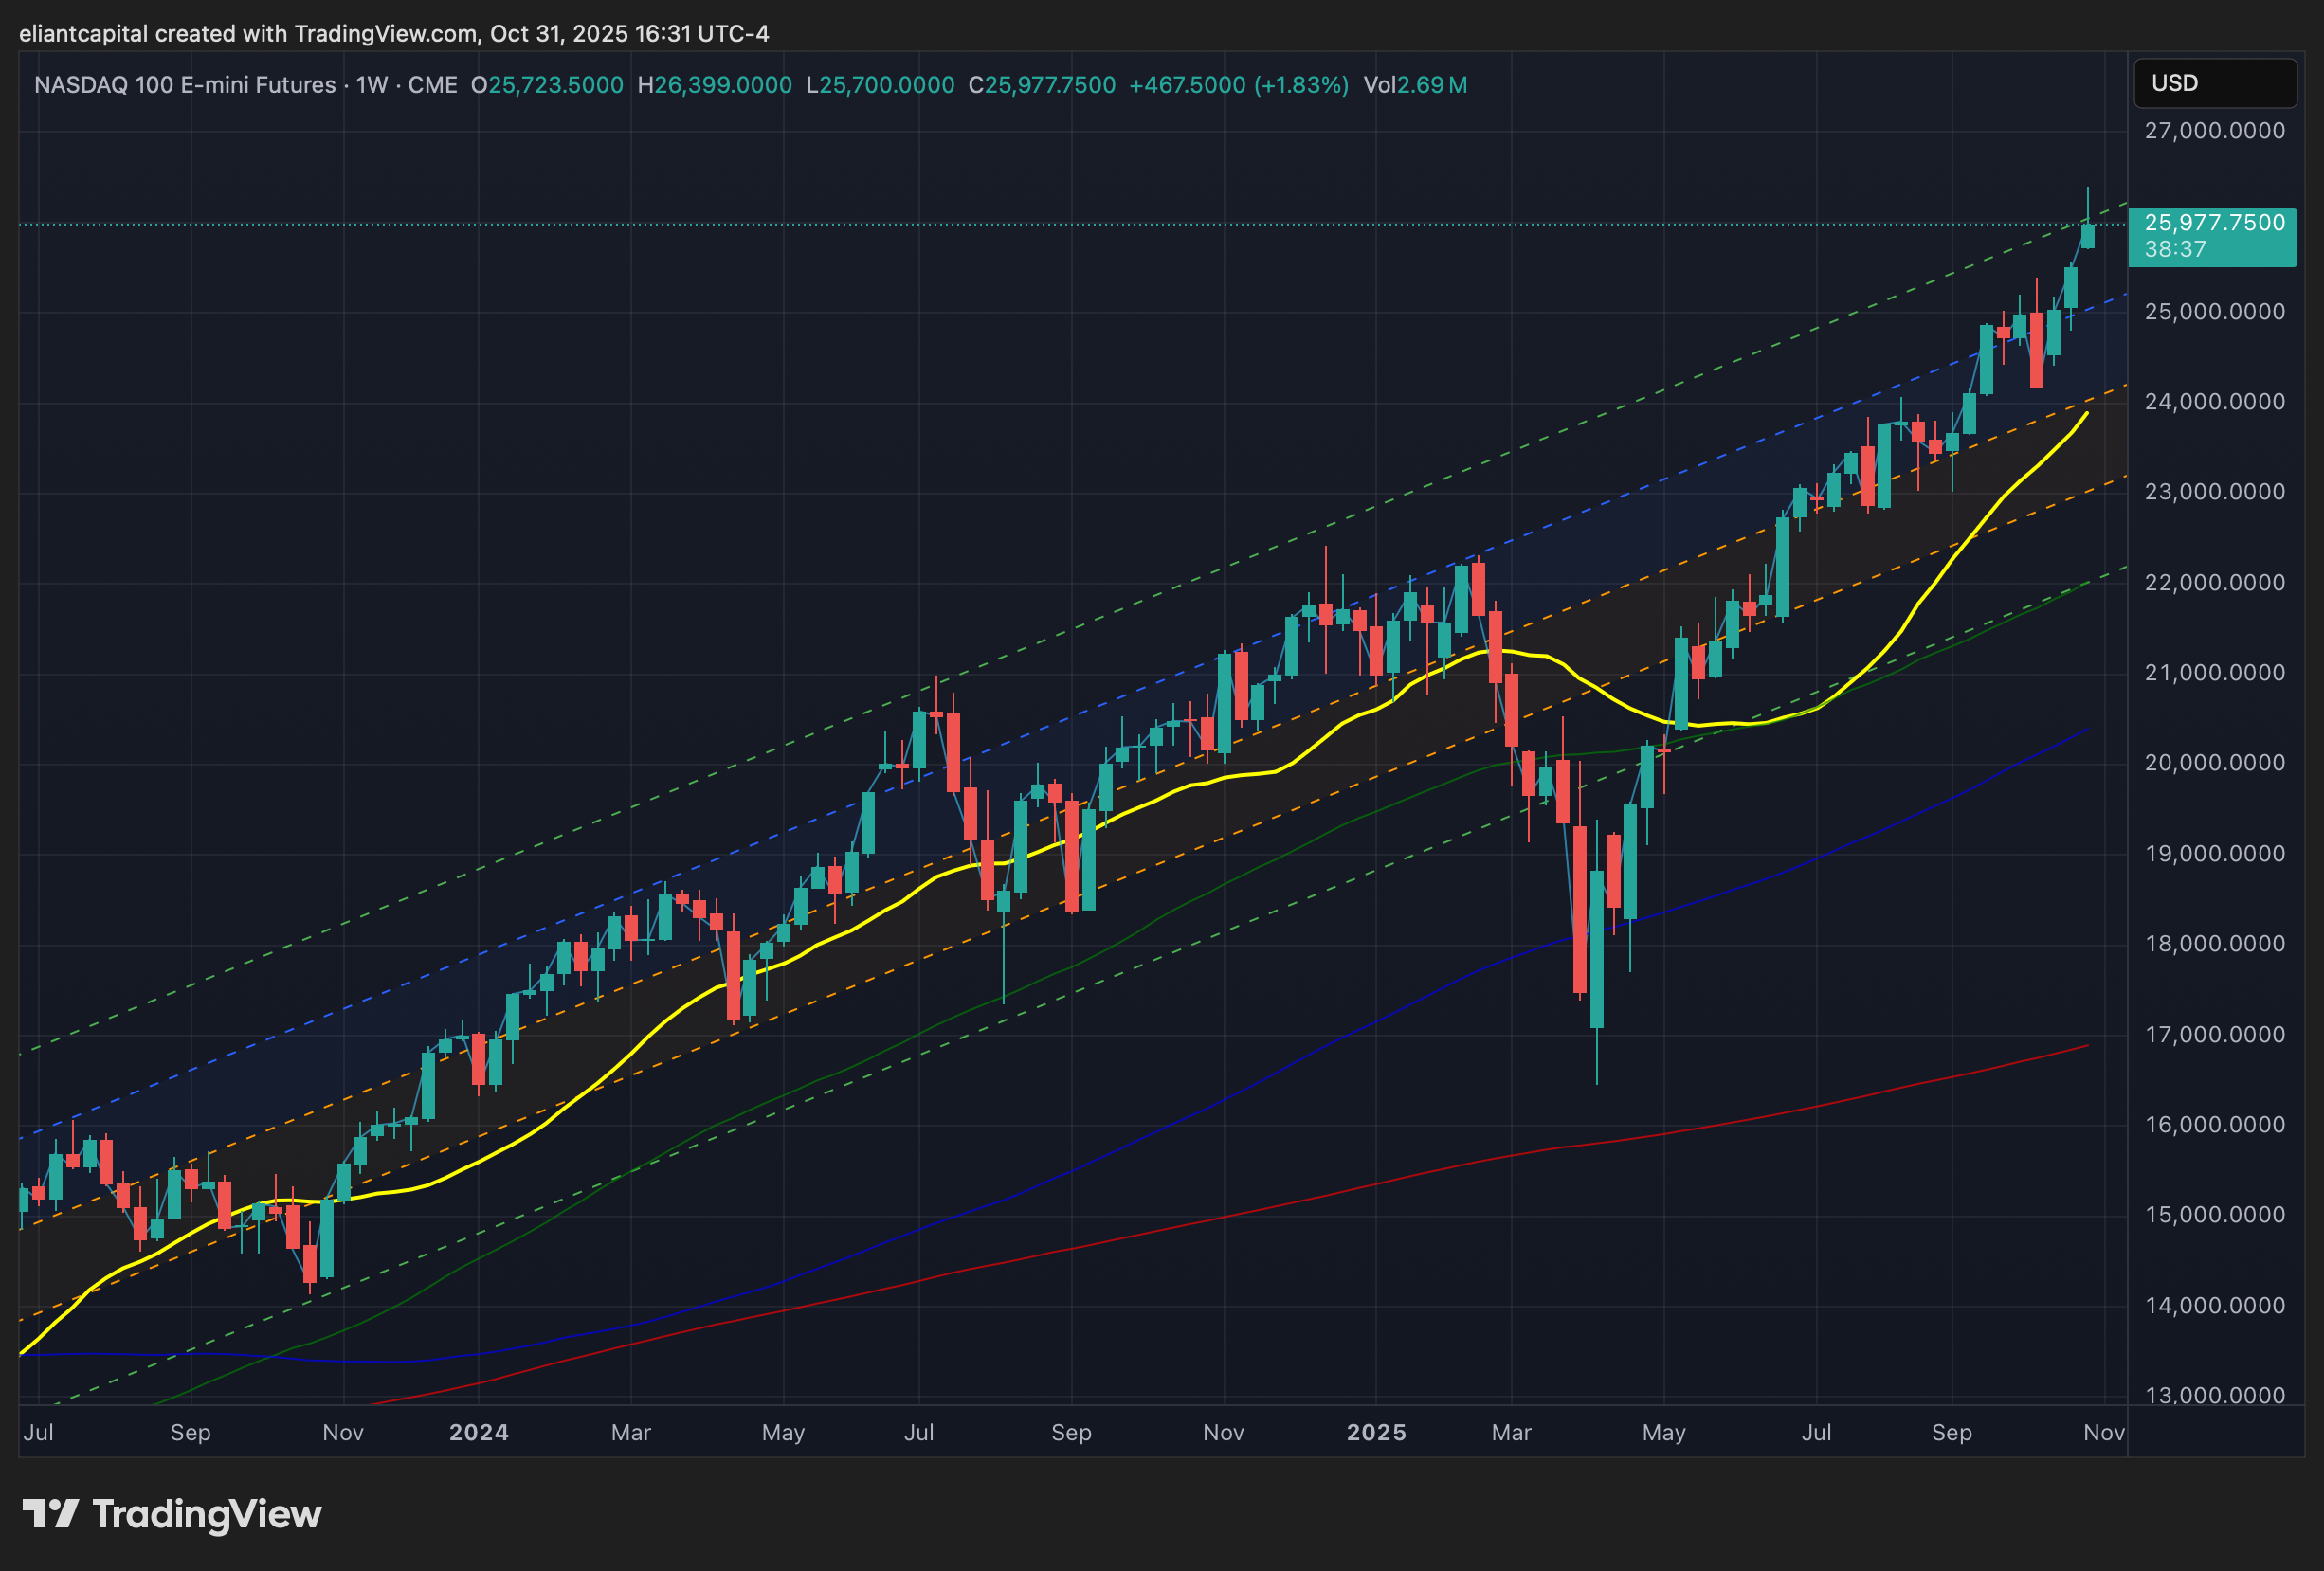Screen dimensions: 2324x1571
Task: Click the TradingView wordmark text
Action: tap(207, 1514)
